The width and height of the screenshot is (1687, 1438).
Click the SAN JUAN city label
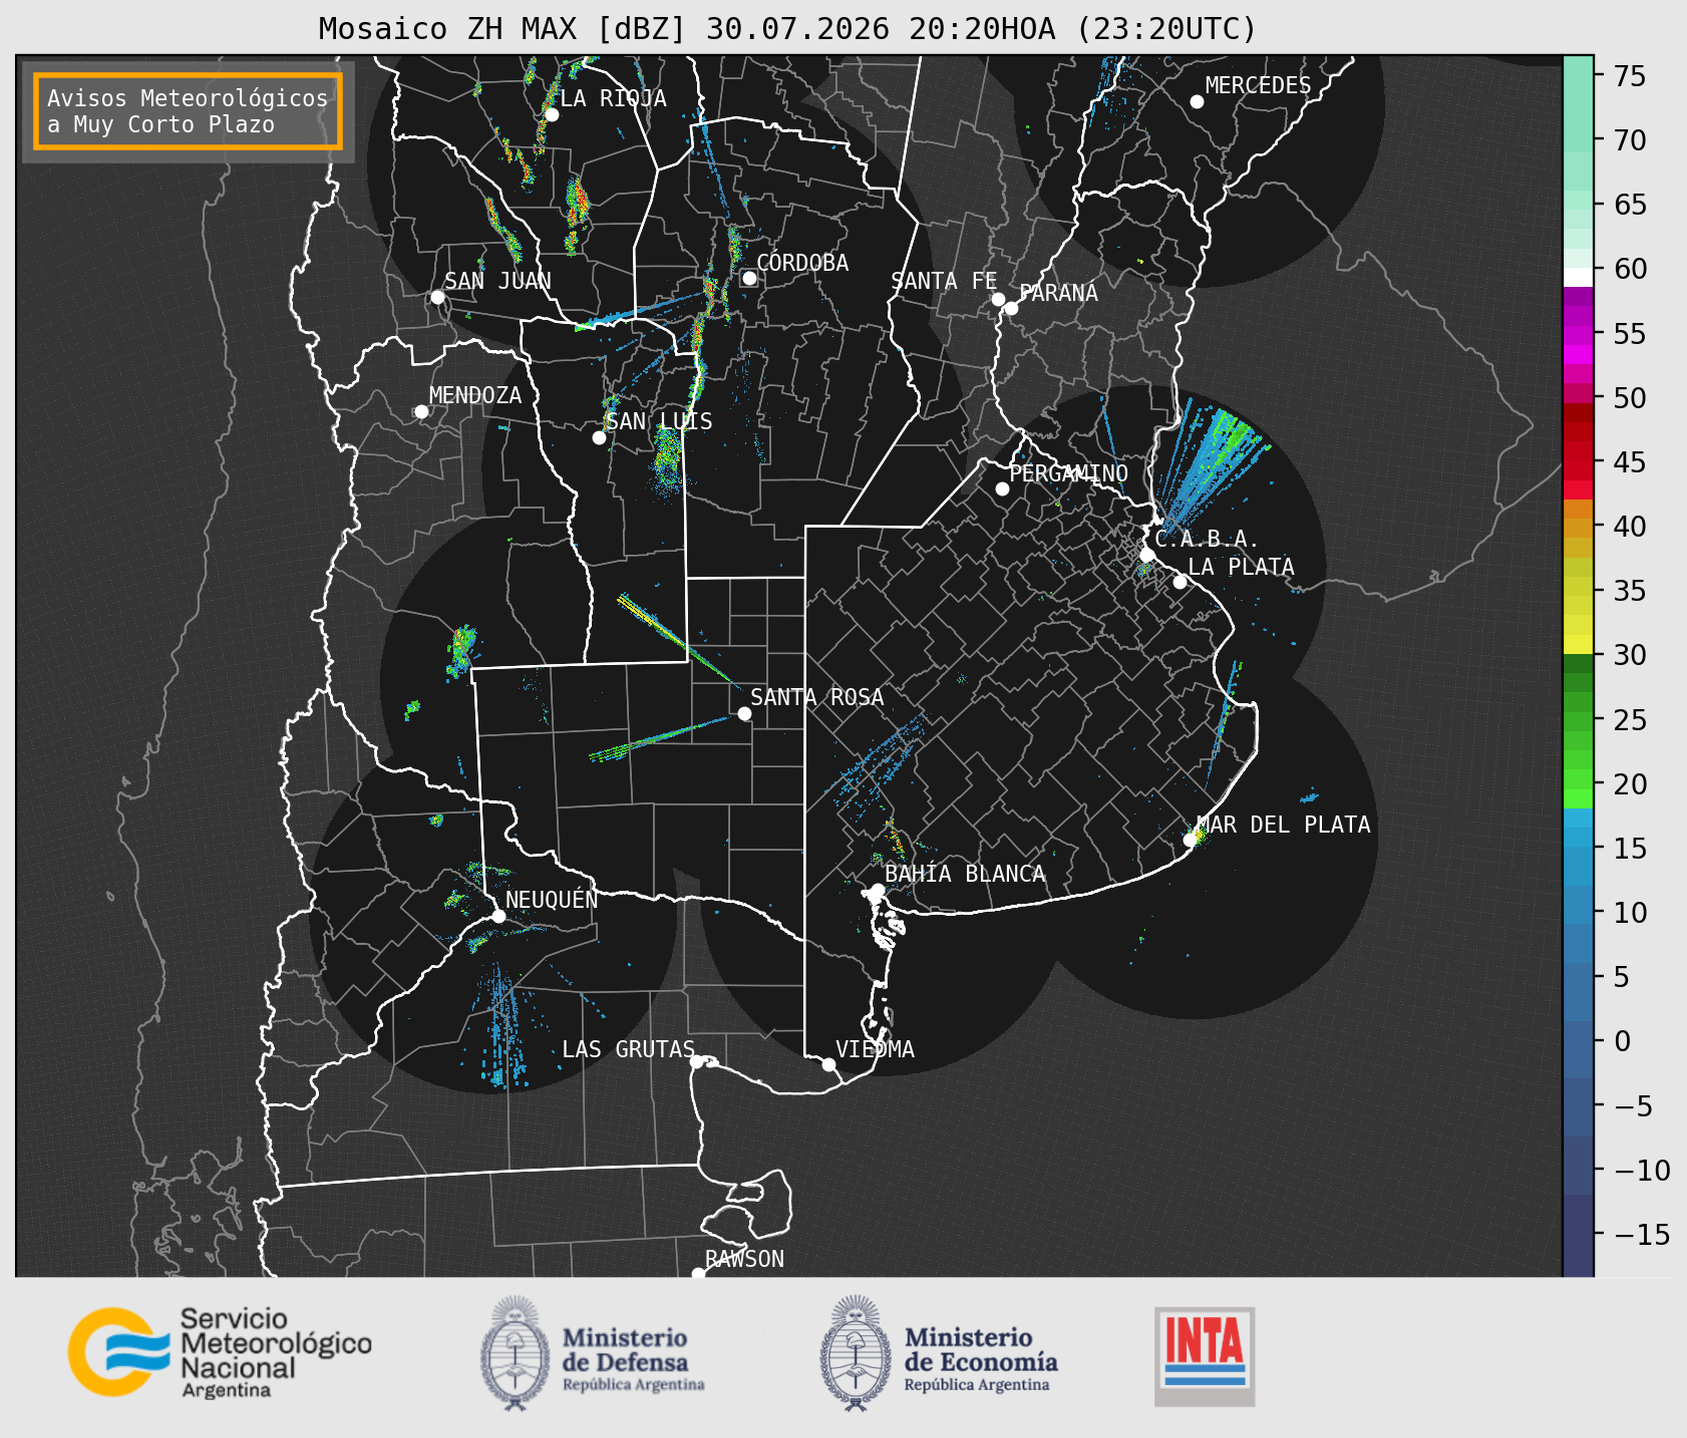pyautogui.click(x=498, y=281)
